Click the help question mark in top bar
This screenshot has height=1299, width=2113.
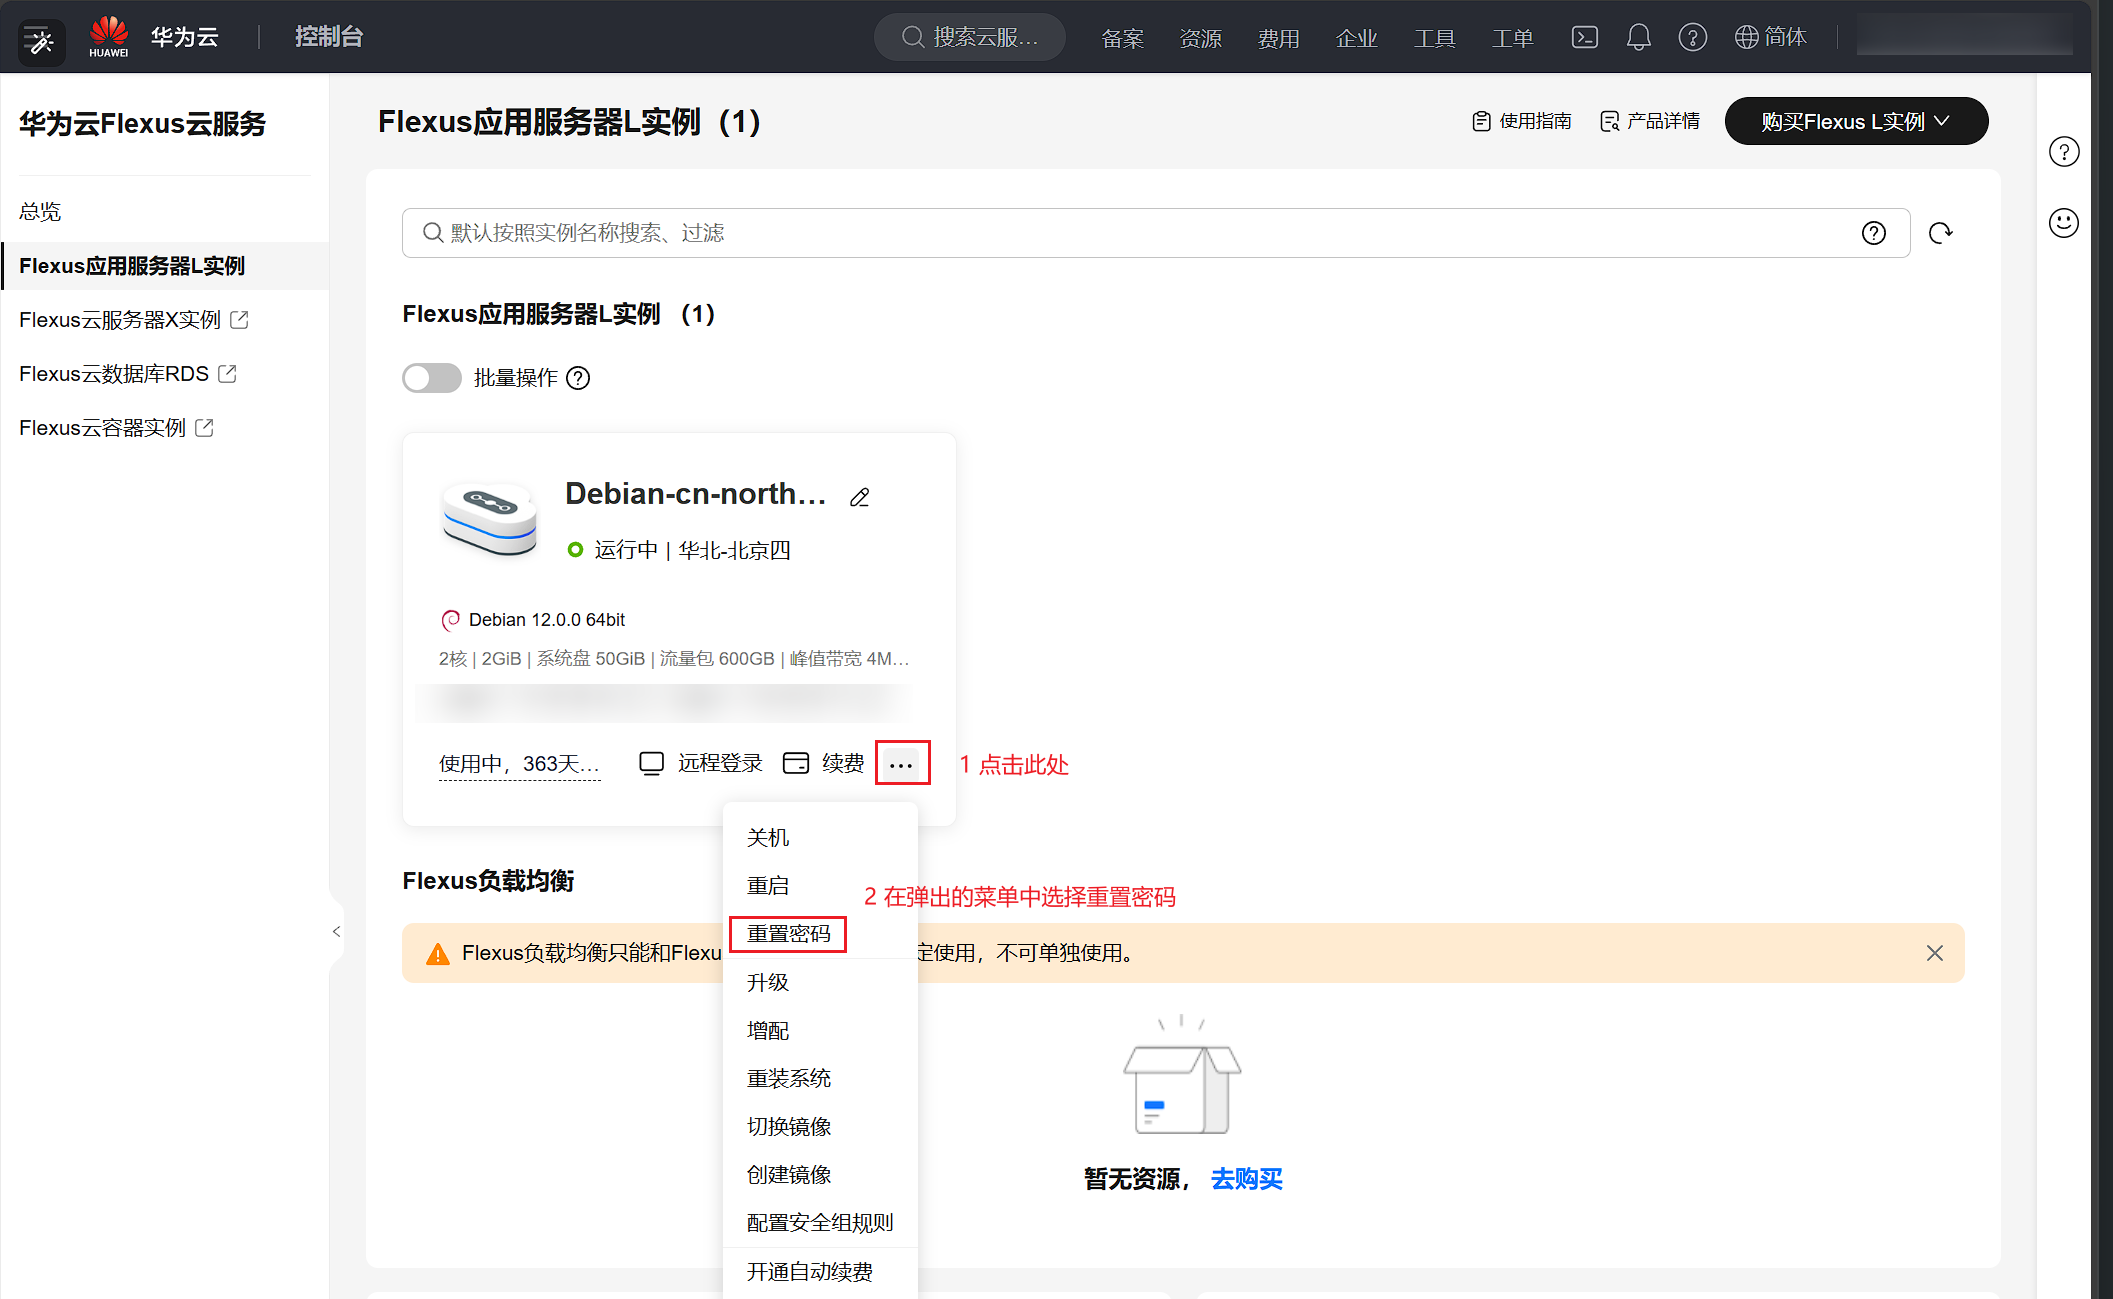[1692, 38]
